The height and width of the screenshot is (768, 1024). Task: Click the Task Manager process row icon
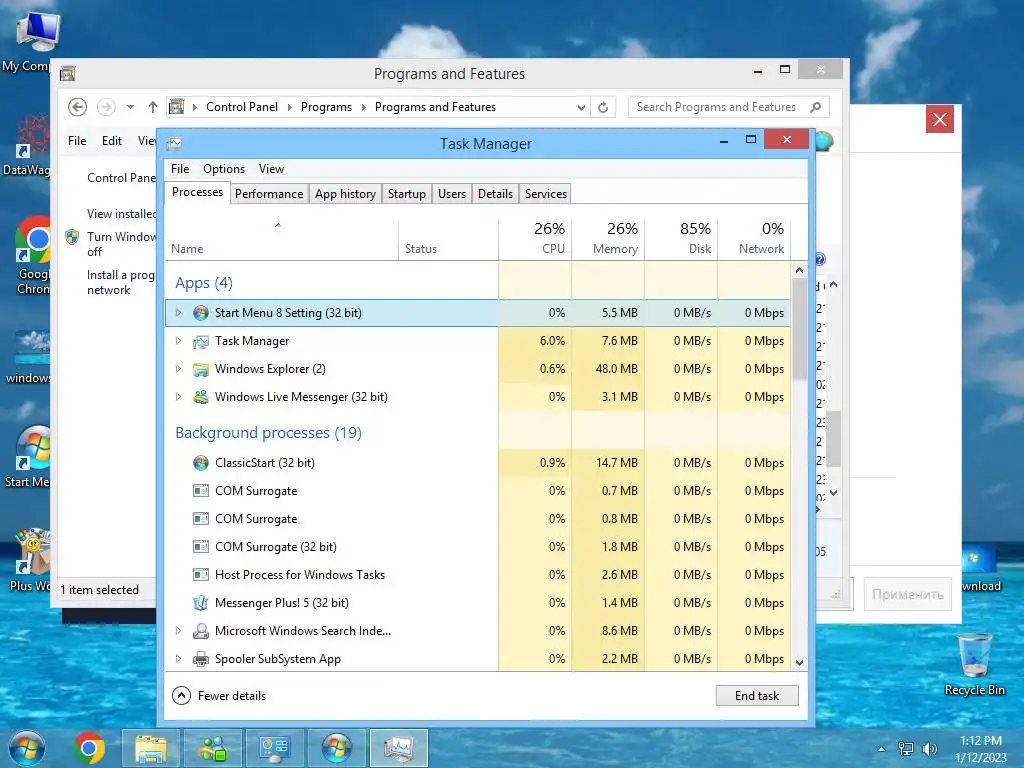[x=200, y=341]
